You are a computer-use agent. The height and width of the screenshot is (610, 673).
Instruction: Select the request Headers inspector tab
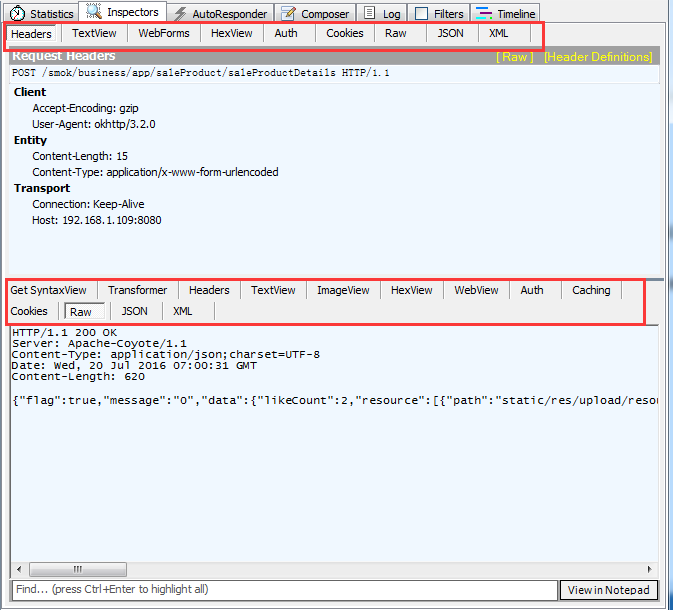click(x=31, y=33)
